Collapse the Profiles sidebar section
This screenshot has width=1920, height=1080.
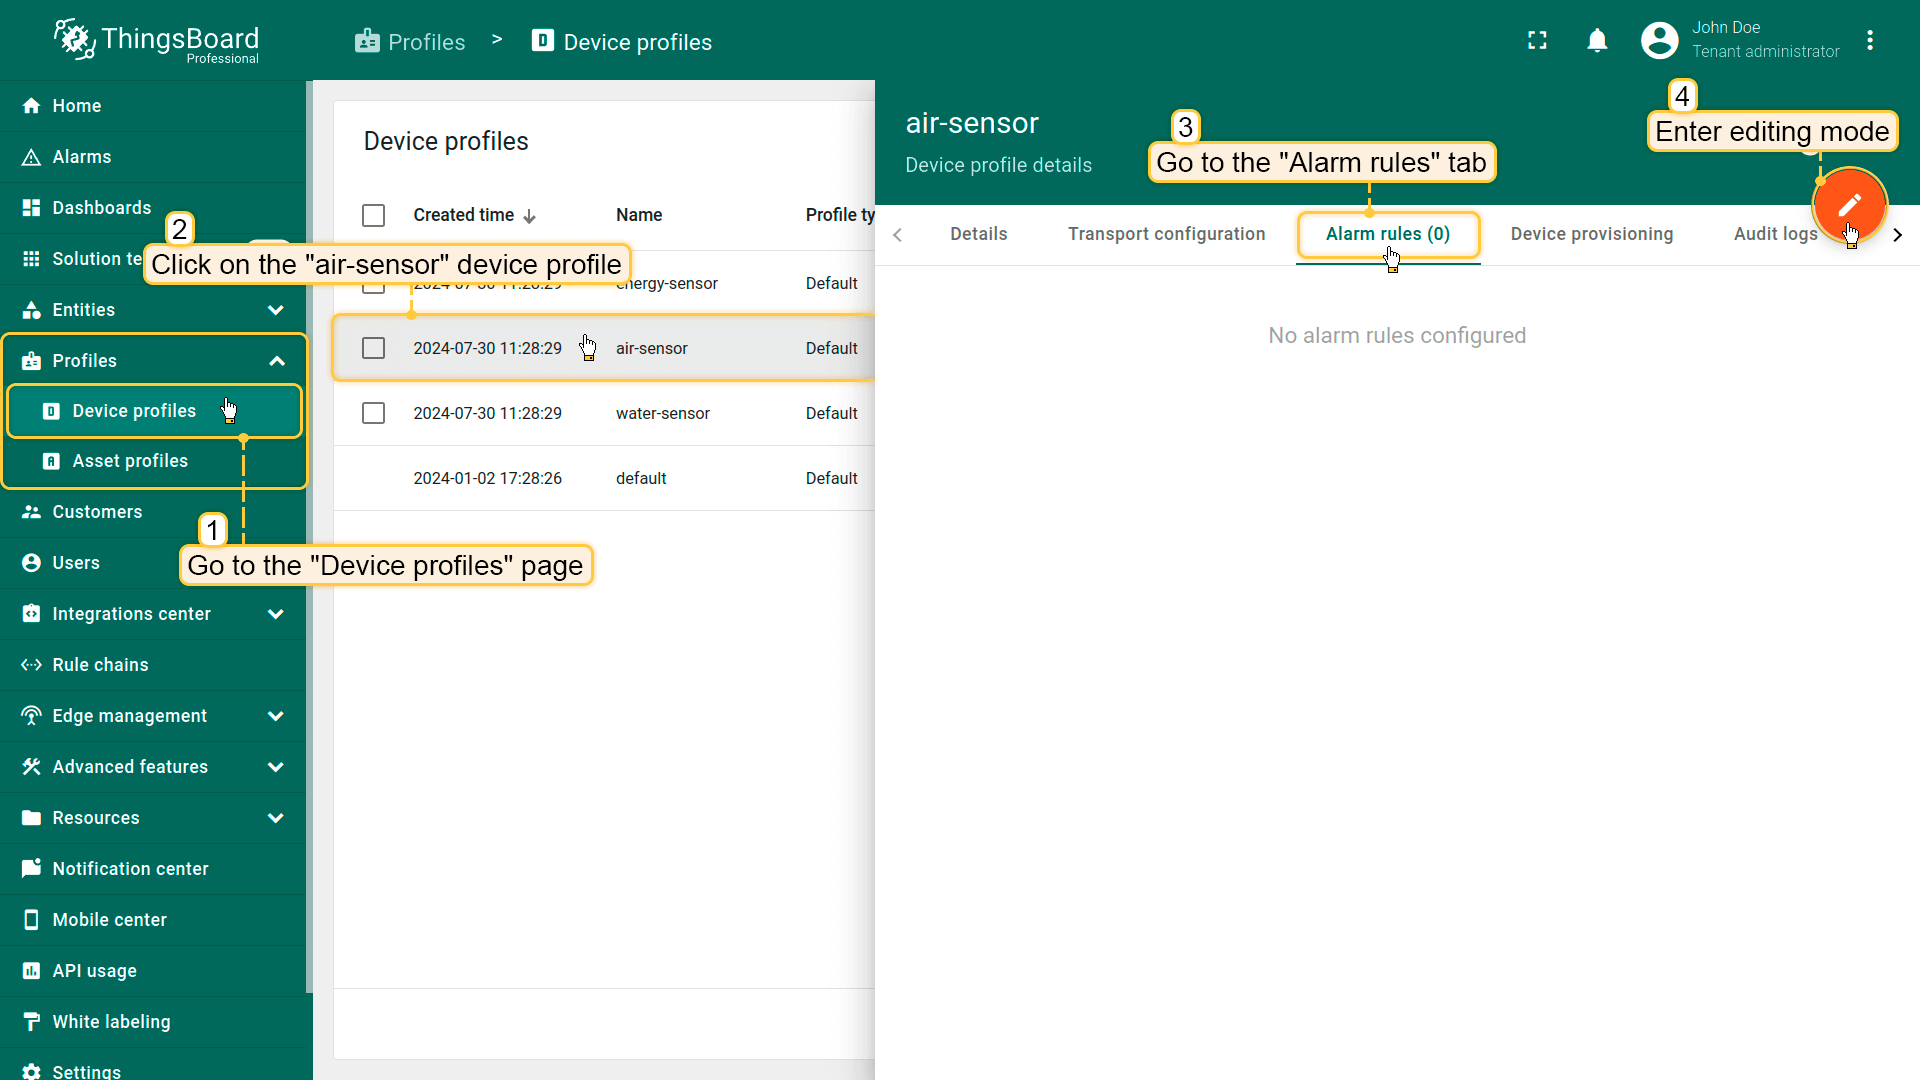tap(277, 361)
